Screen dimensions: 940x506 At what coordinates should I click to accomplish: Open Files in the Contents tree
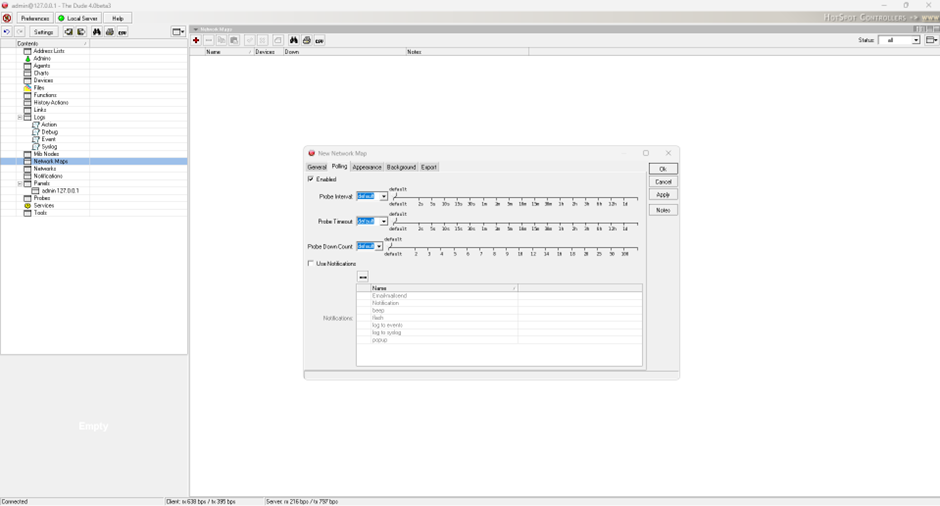click(x=39, y=88)
